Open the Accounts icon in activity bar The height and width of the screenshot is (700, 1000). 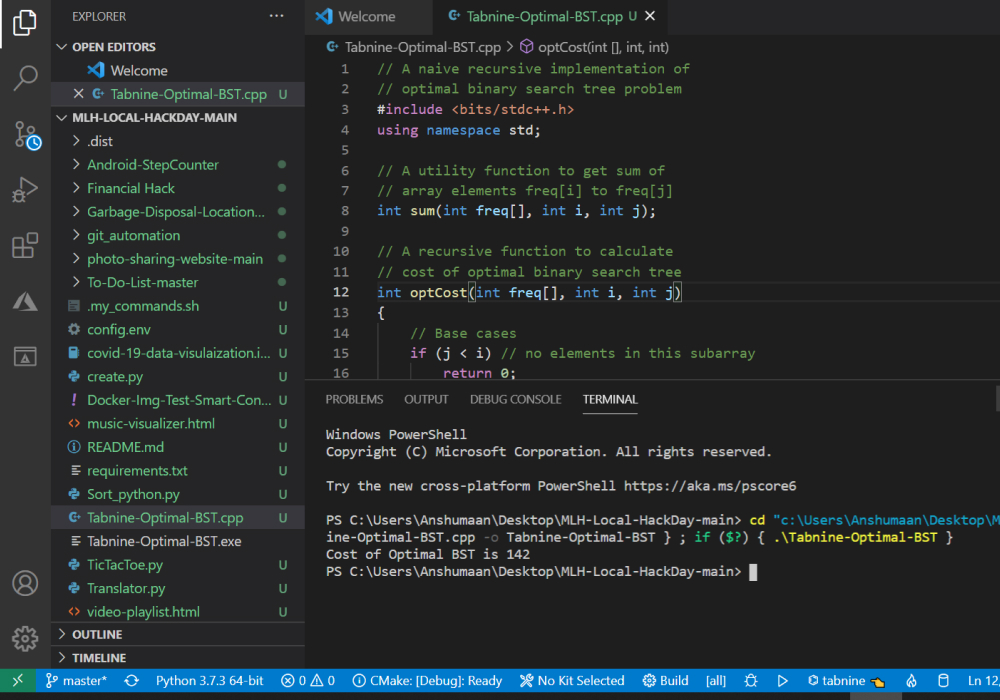25,583
